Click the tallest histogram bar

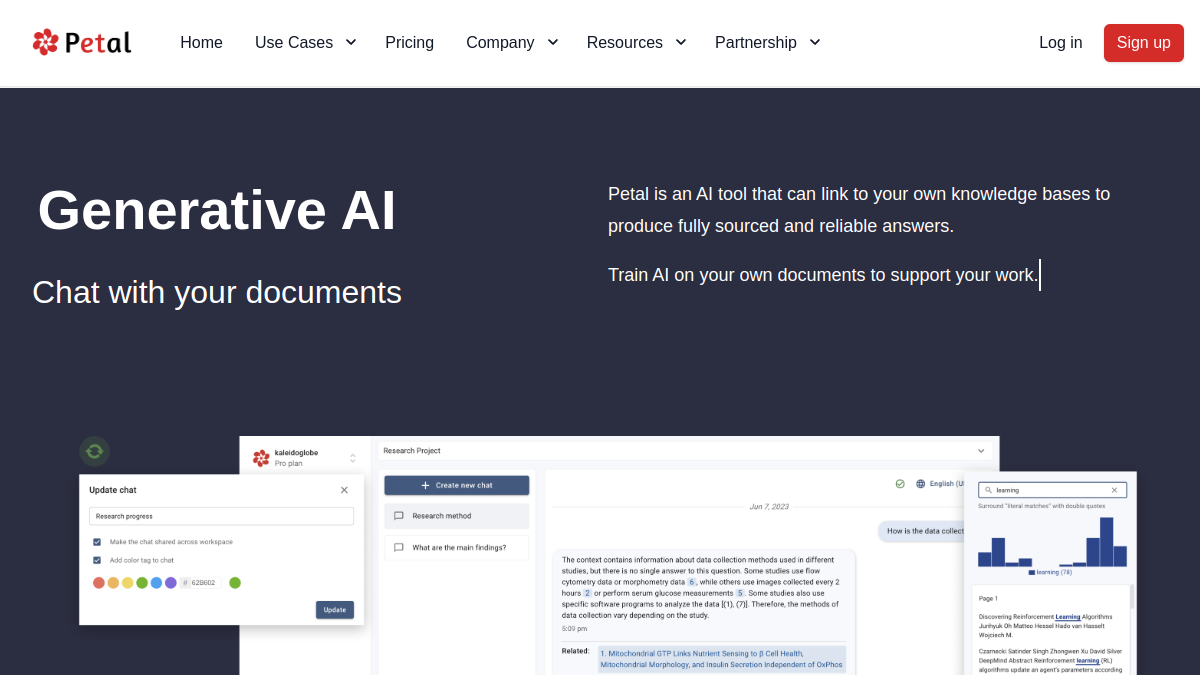pos(1106,542)
